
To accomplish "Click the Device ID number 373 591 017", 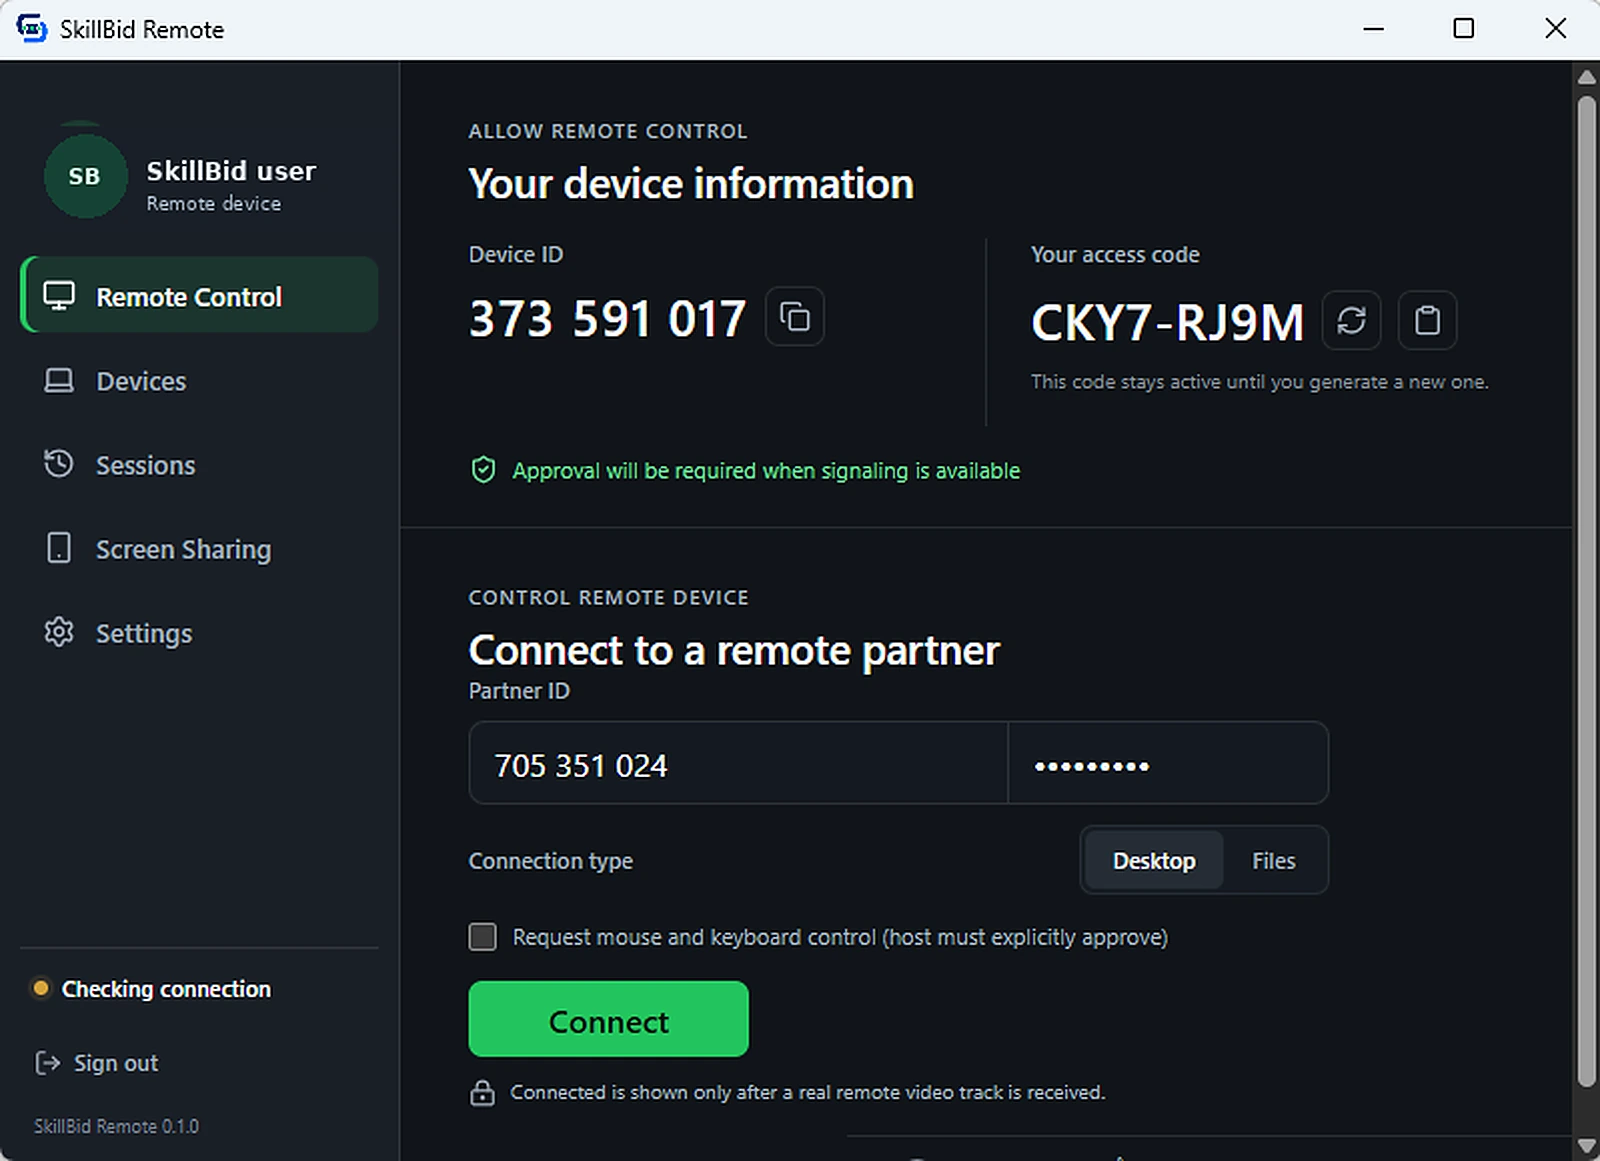I will point(608,319).
